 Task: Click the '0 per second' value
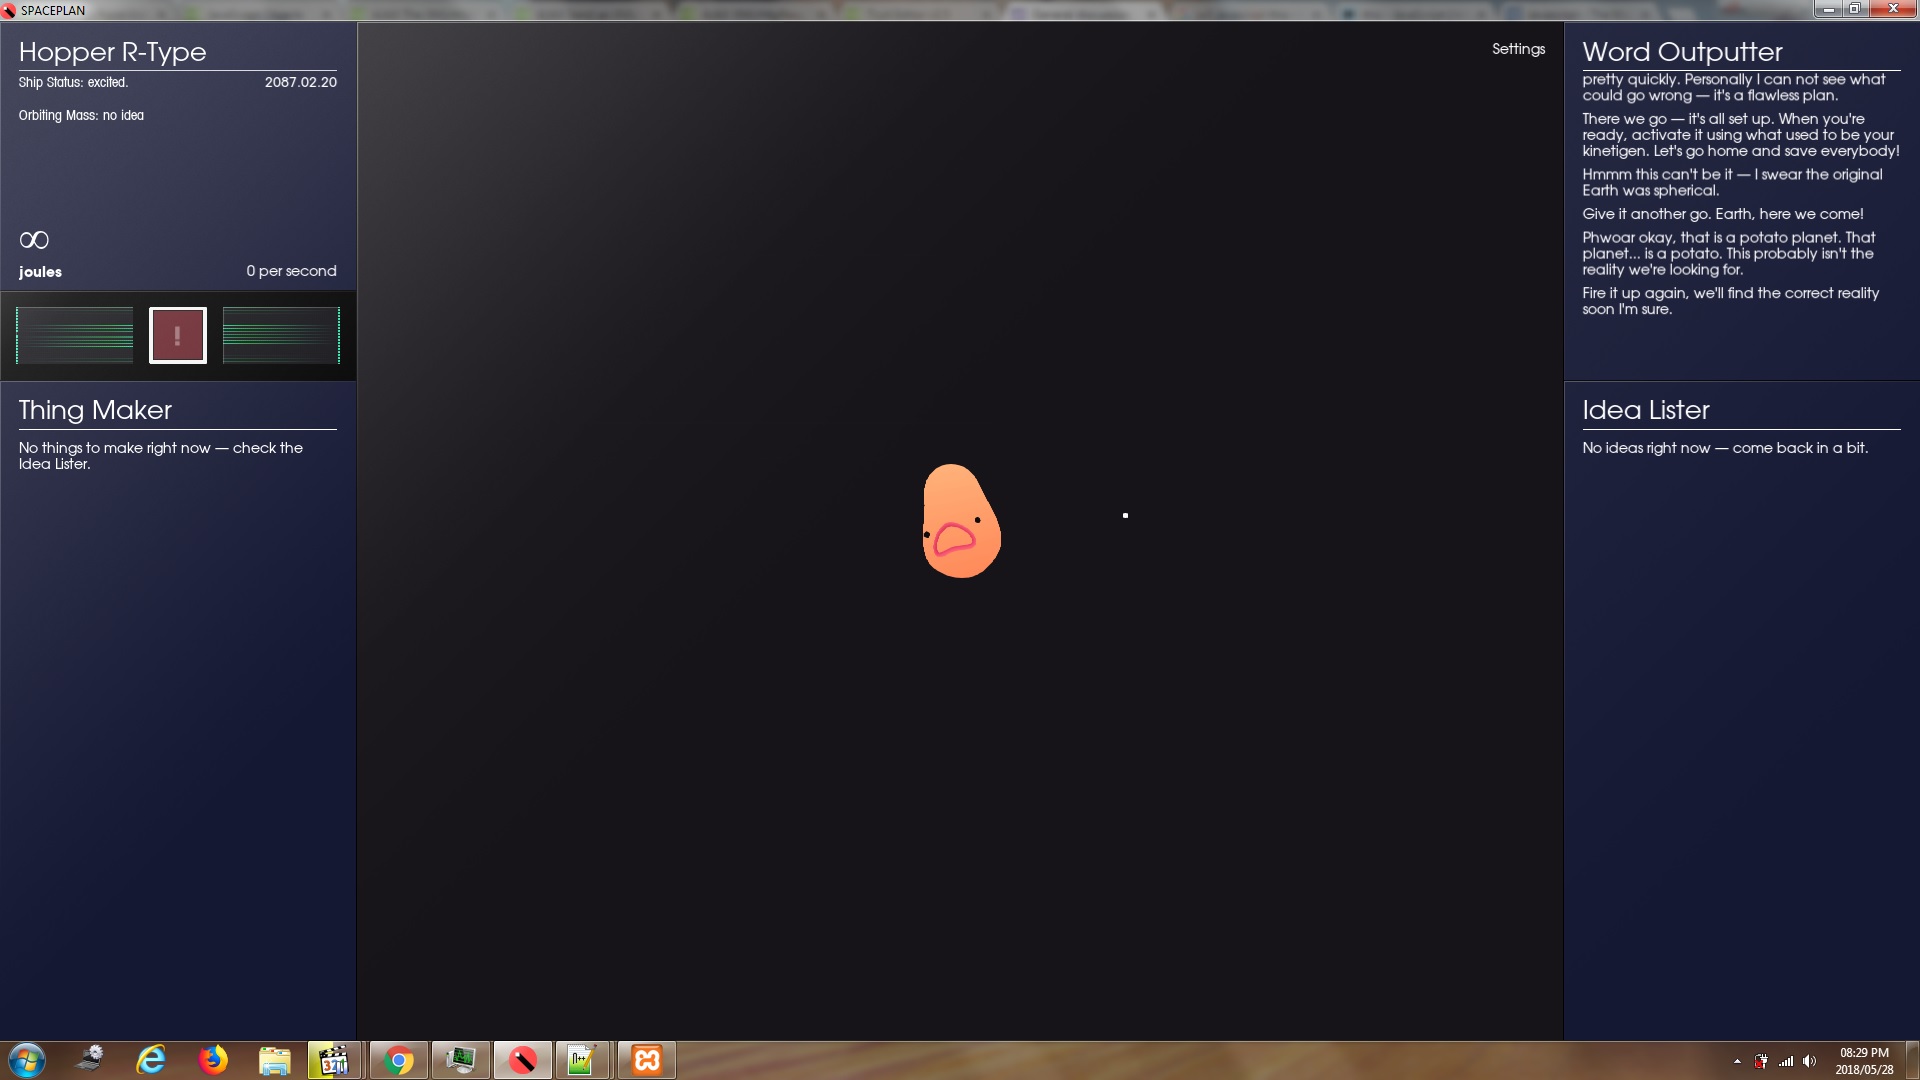coord(291,271)
